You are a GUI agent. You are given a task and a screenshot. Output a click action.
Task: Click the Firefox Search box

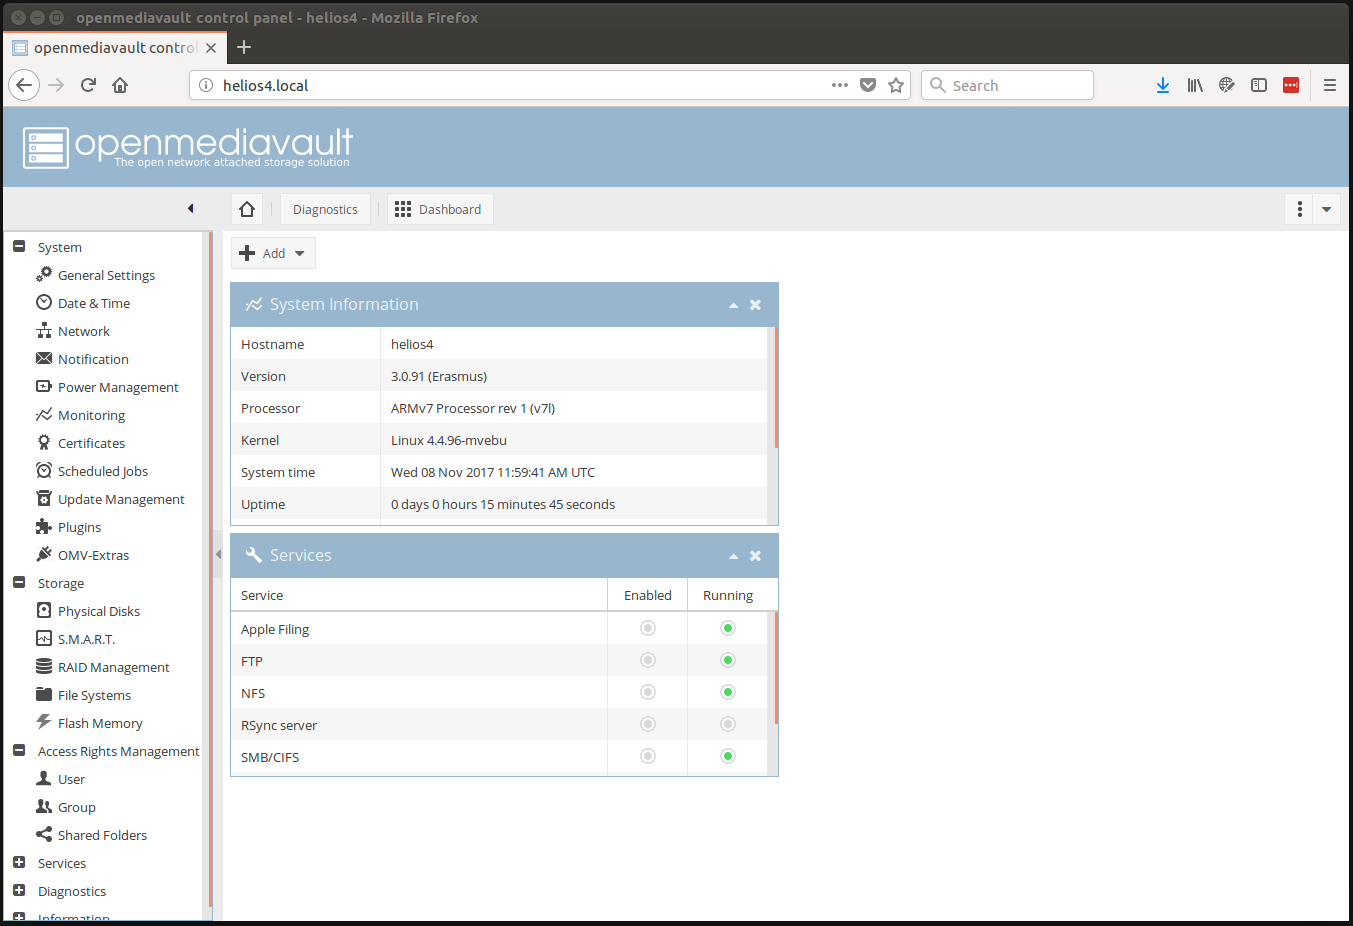pos(1007,85)
